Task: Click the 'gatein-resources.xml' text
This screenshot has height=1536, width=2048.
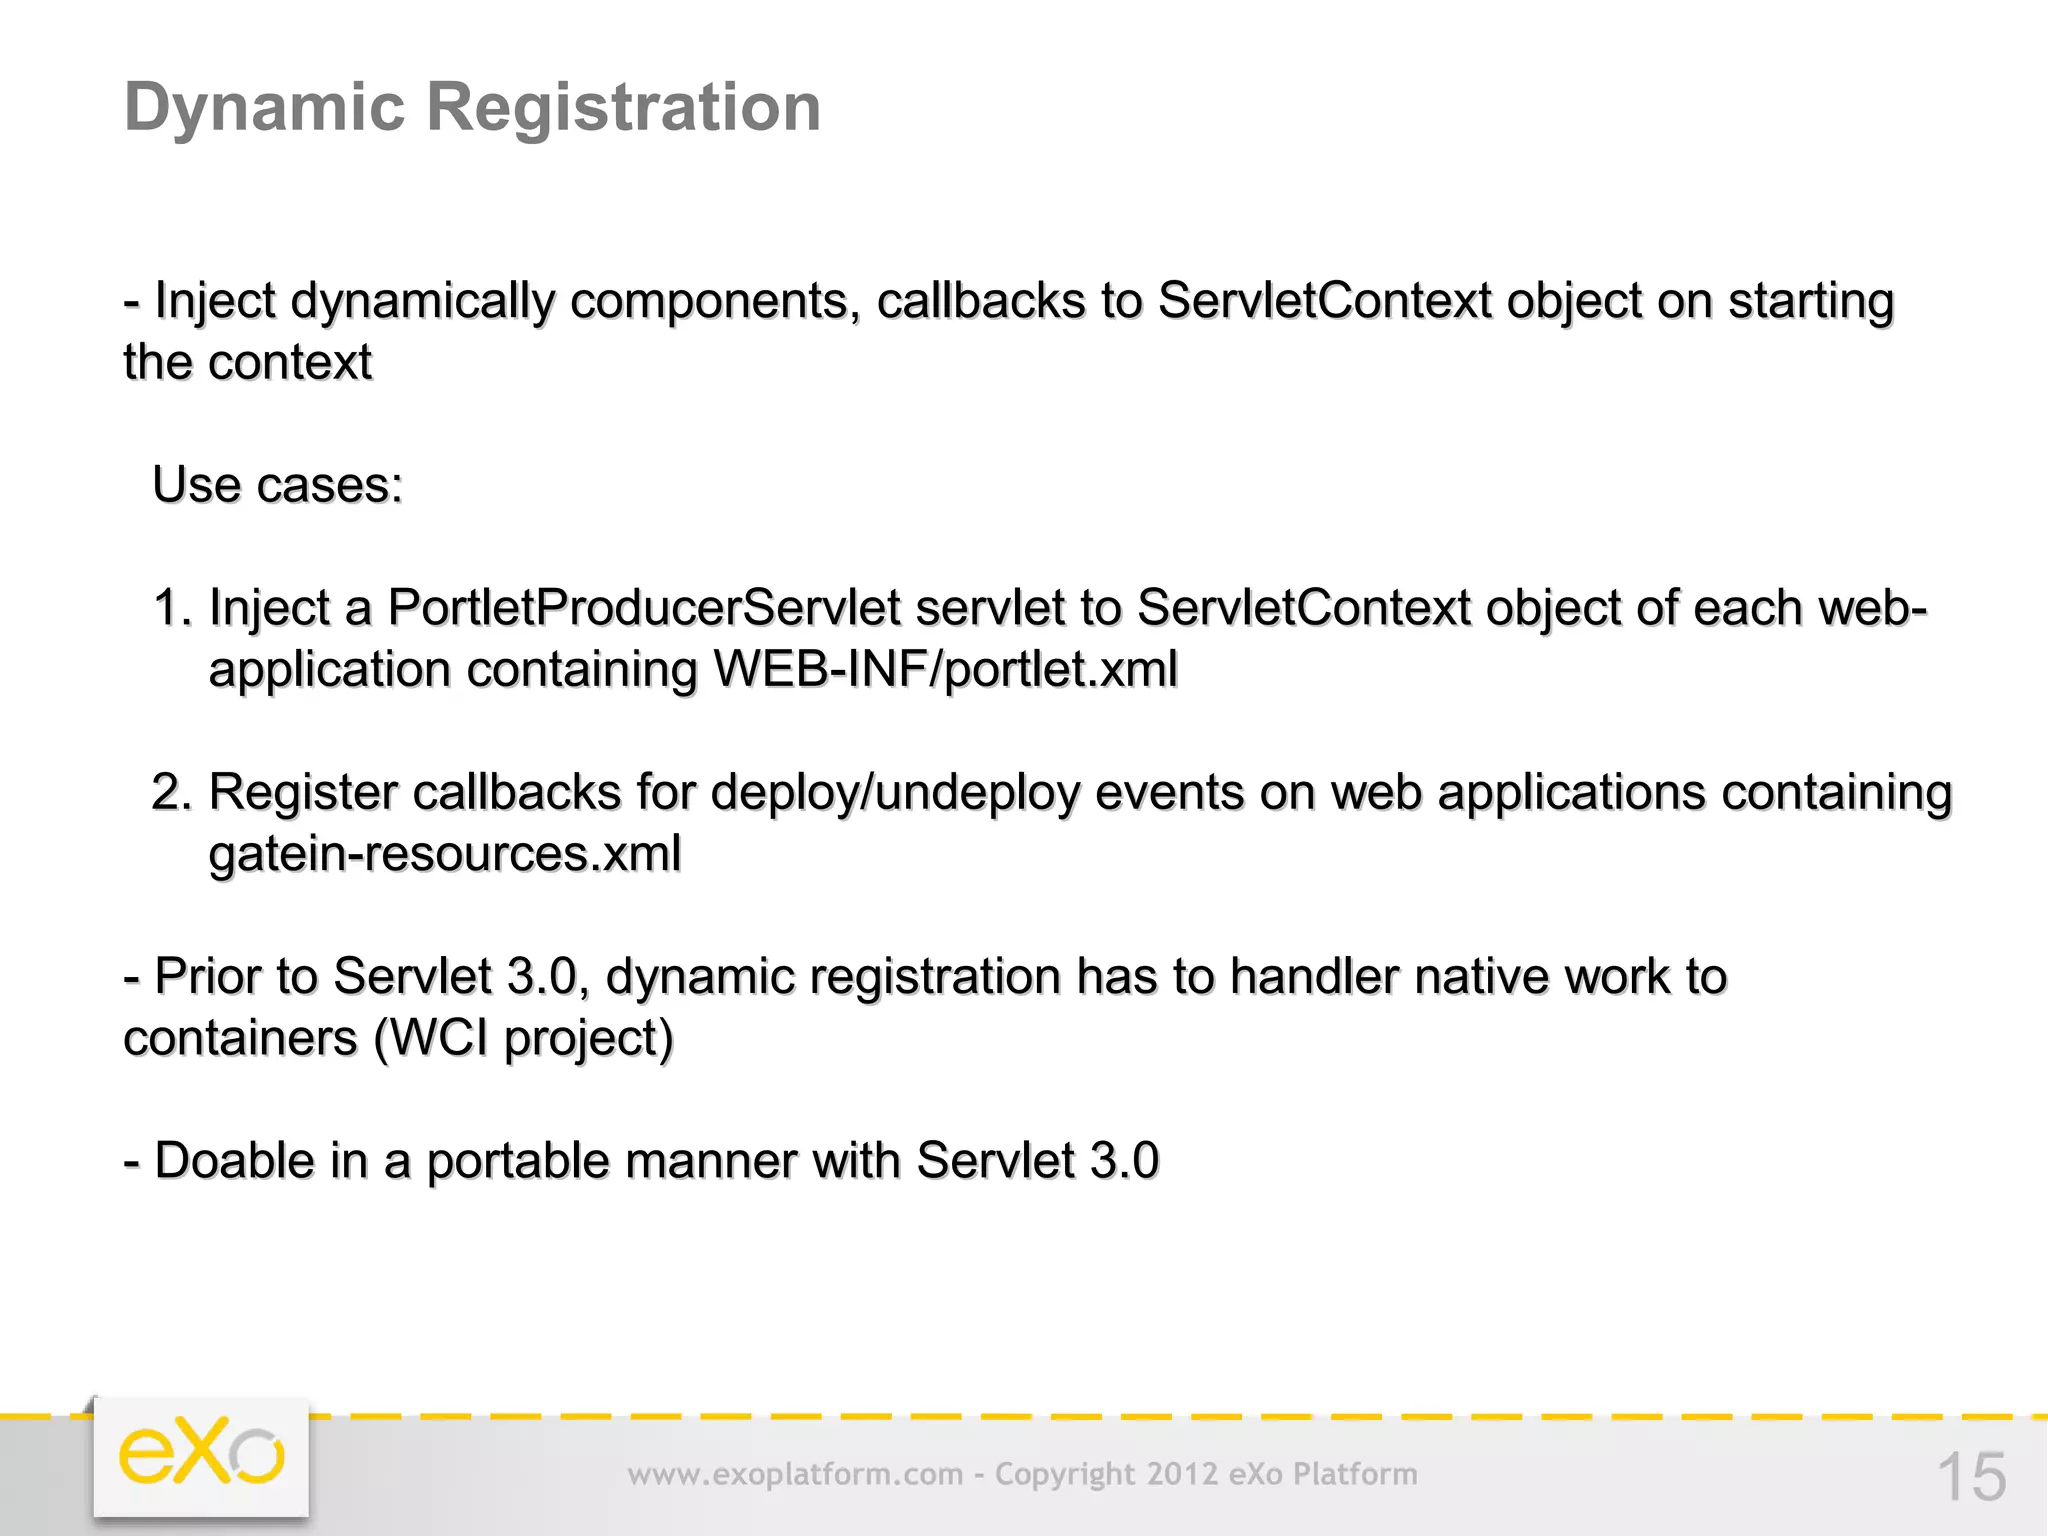Action: (445, 854)
